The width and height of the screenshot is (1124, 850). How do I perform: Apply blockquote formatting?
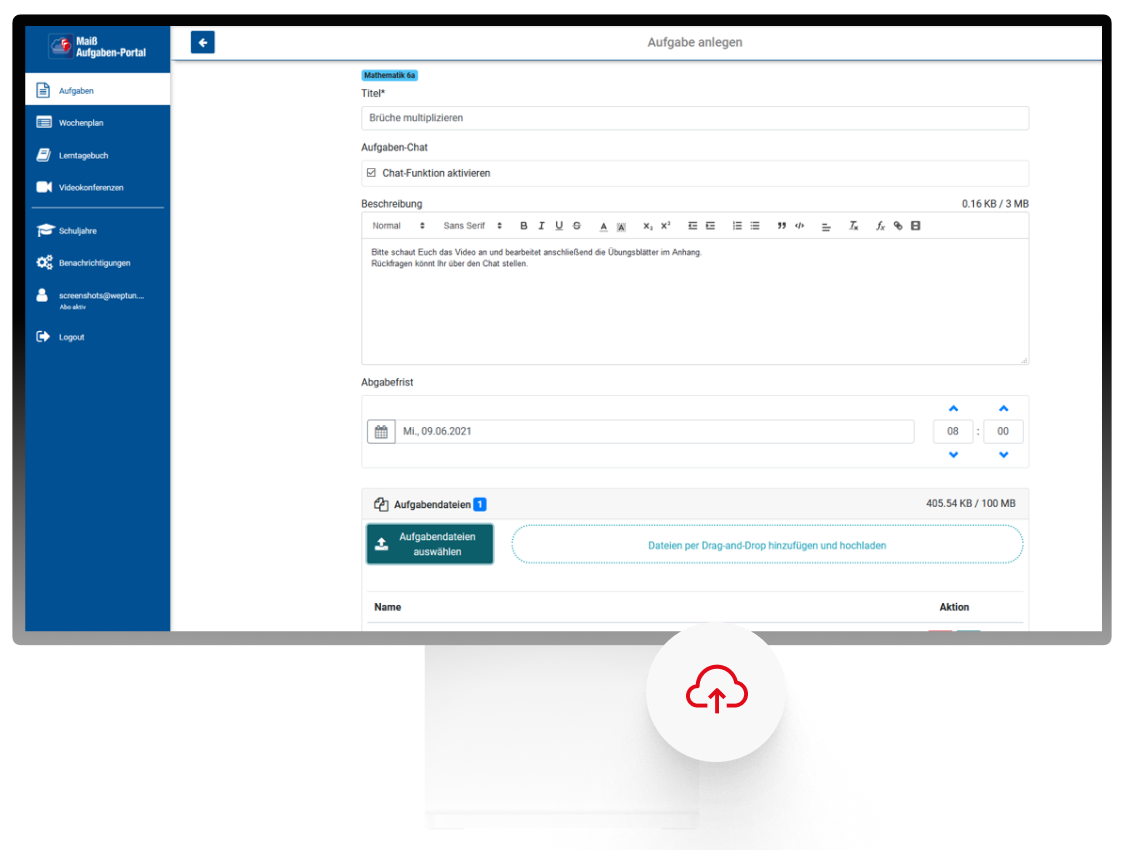[781, 226]
